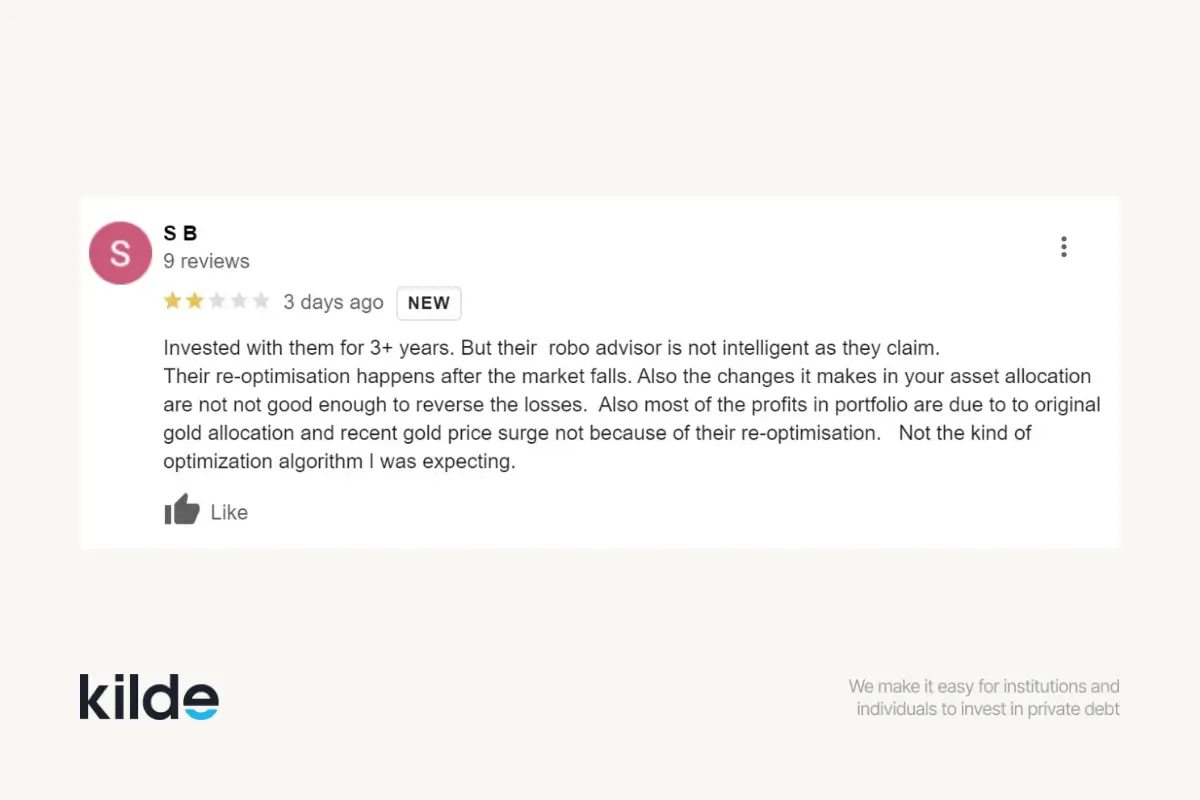
Task: Click the institutions tagline text
Action: (984, 697)
